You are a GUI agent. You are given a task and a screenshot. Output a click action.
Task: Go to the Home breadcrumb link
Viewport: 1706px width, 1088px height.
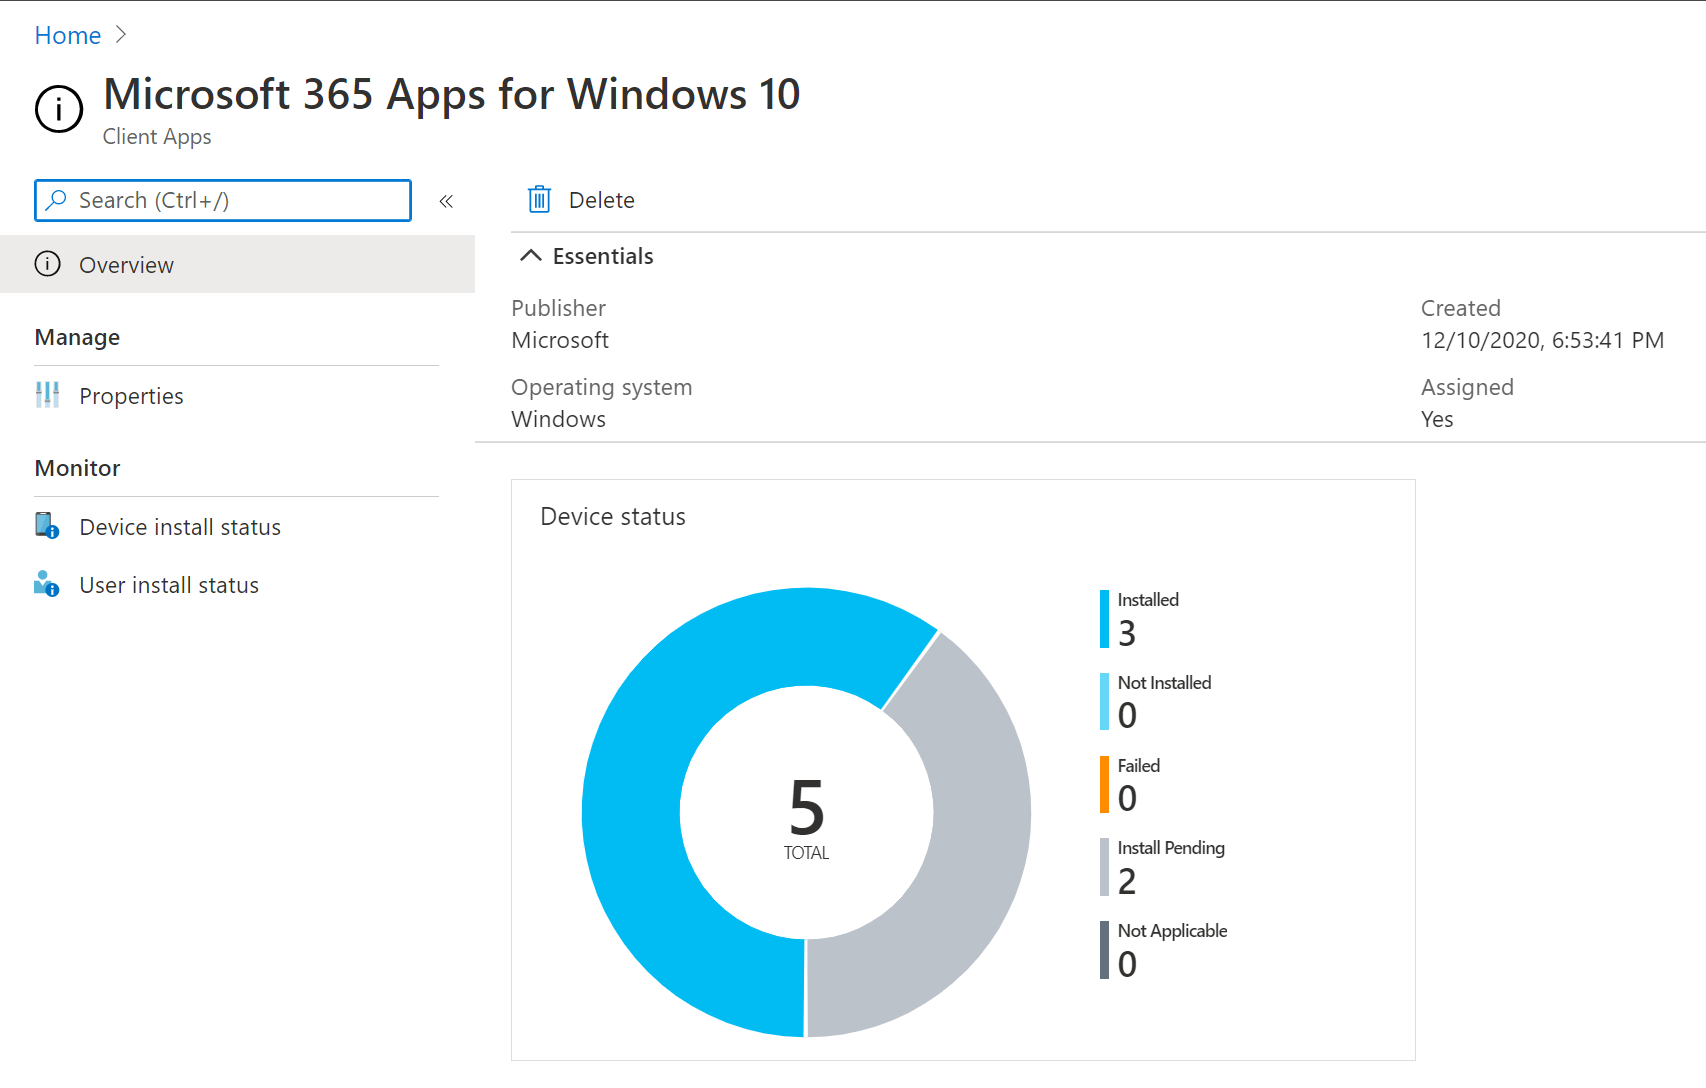point(68,35)
